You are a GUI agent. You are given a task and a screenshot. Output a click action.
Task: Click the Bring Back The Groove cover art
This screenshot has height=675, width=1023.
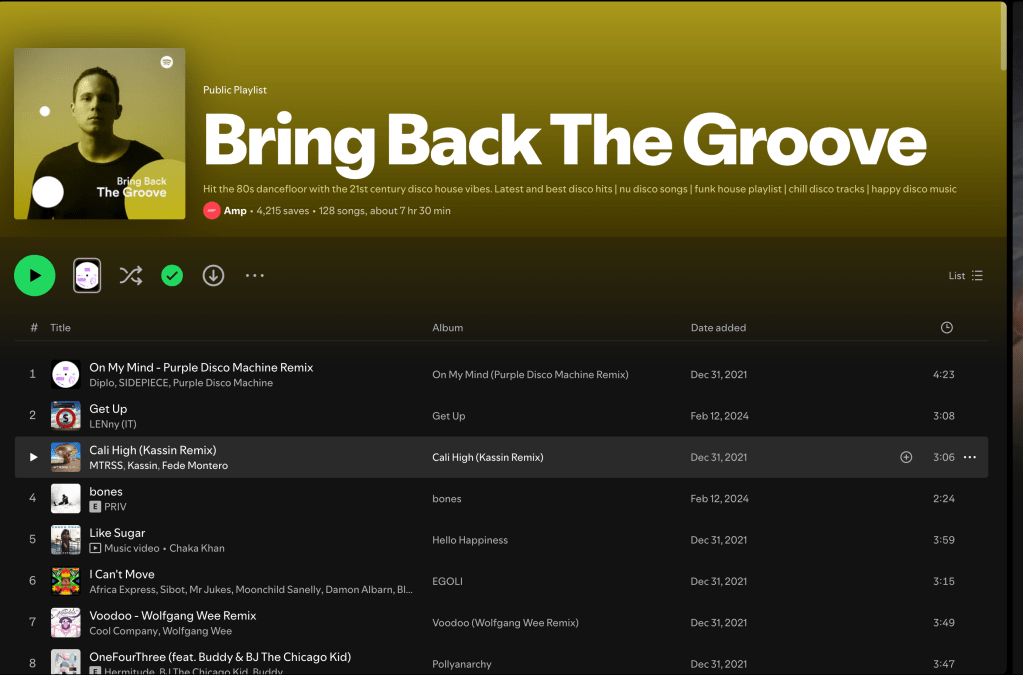(100, 134)
